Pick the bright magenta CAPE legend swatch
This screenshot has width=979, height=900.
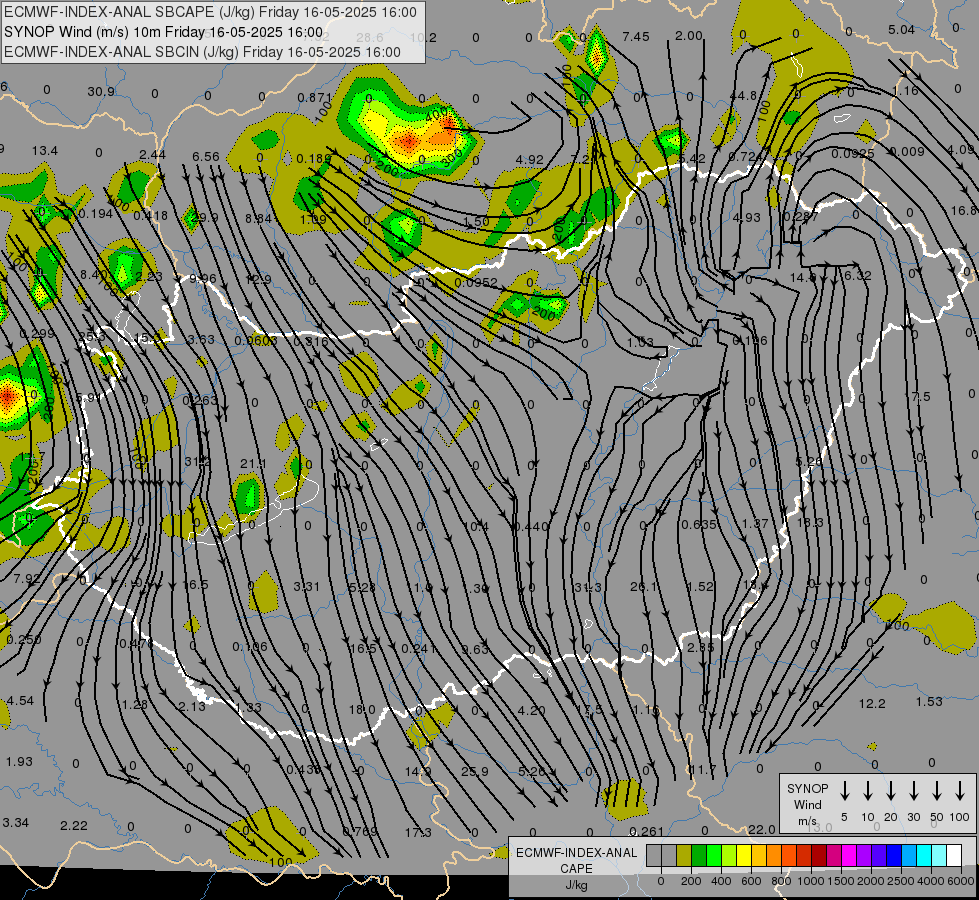coord(849,855)
